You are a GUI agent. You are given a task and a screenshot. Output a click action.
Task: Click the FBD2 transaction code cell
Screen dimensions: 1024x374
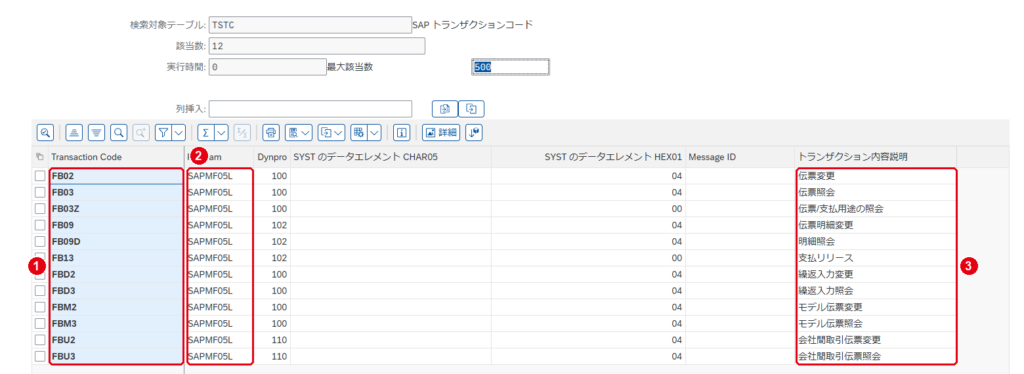(x=116, y=274)
